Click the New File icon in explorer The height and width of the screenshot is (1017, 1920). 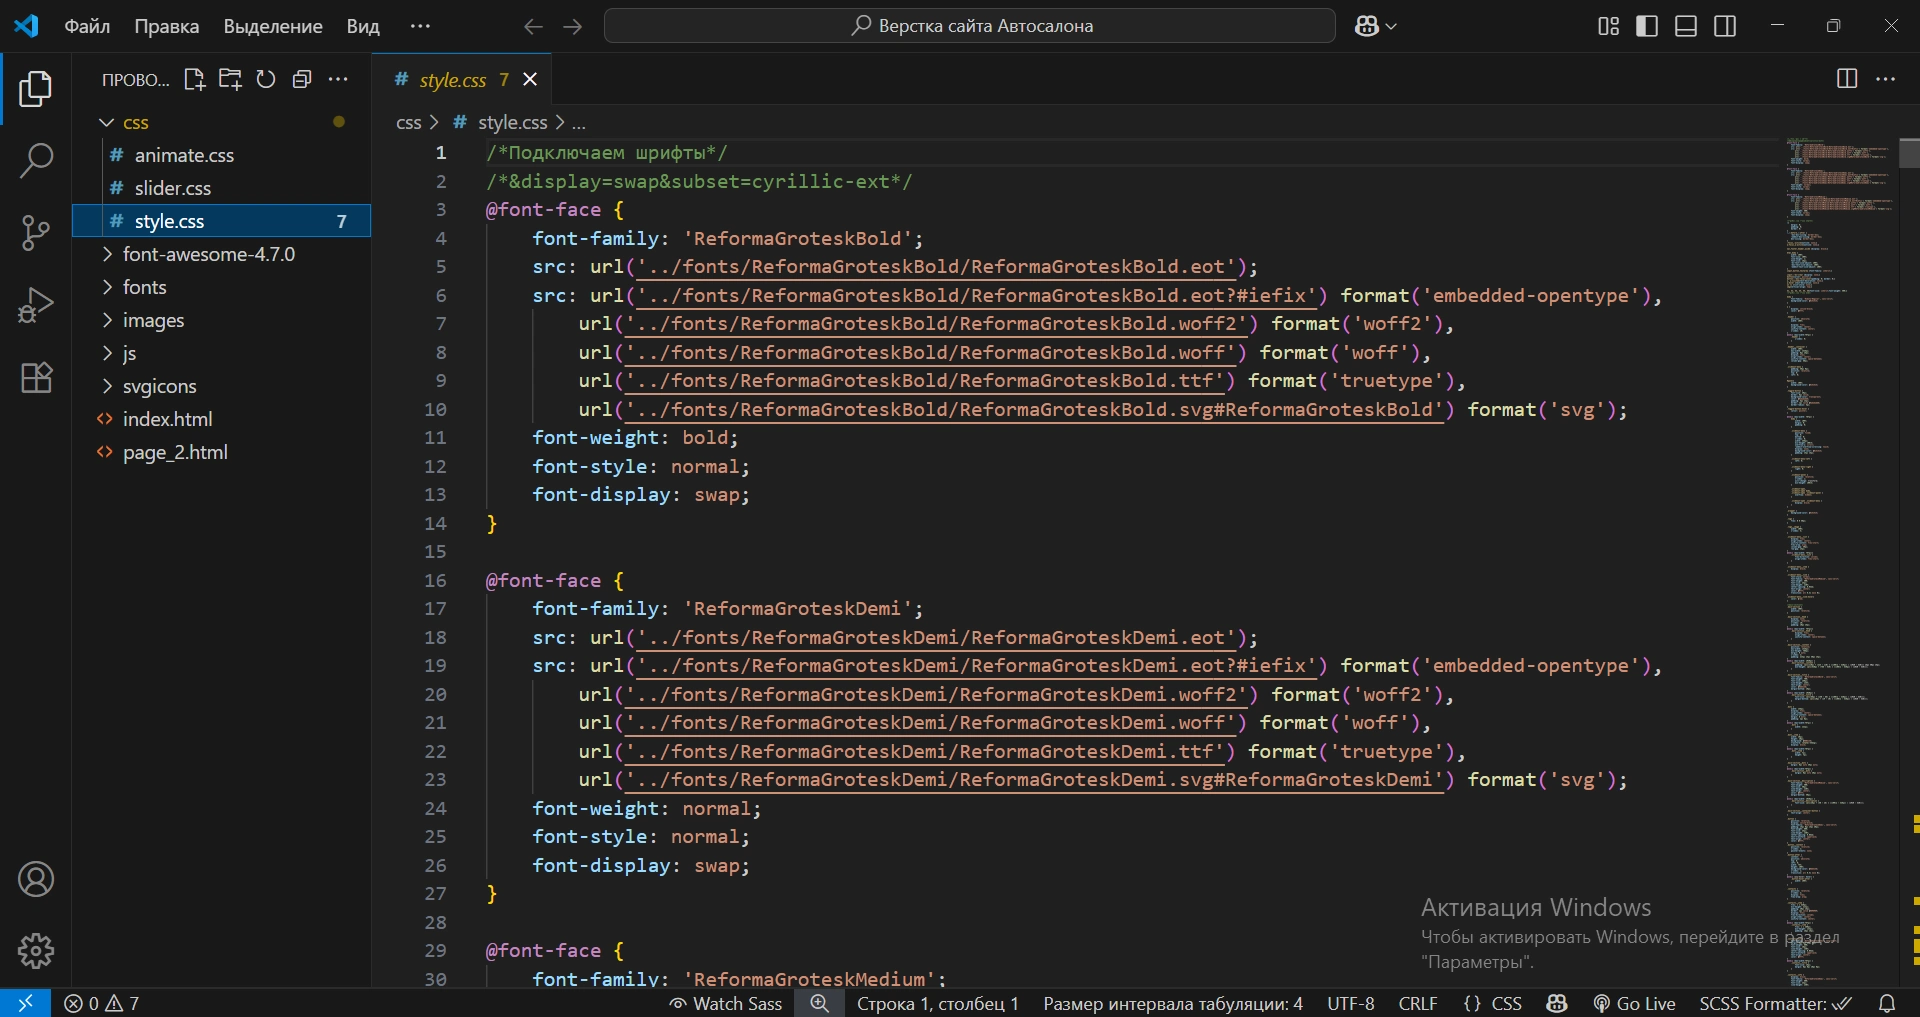(194, 80)
